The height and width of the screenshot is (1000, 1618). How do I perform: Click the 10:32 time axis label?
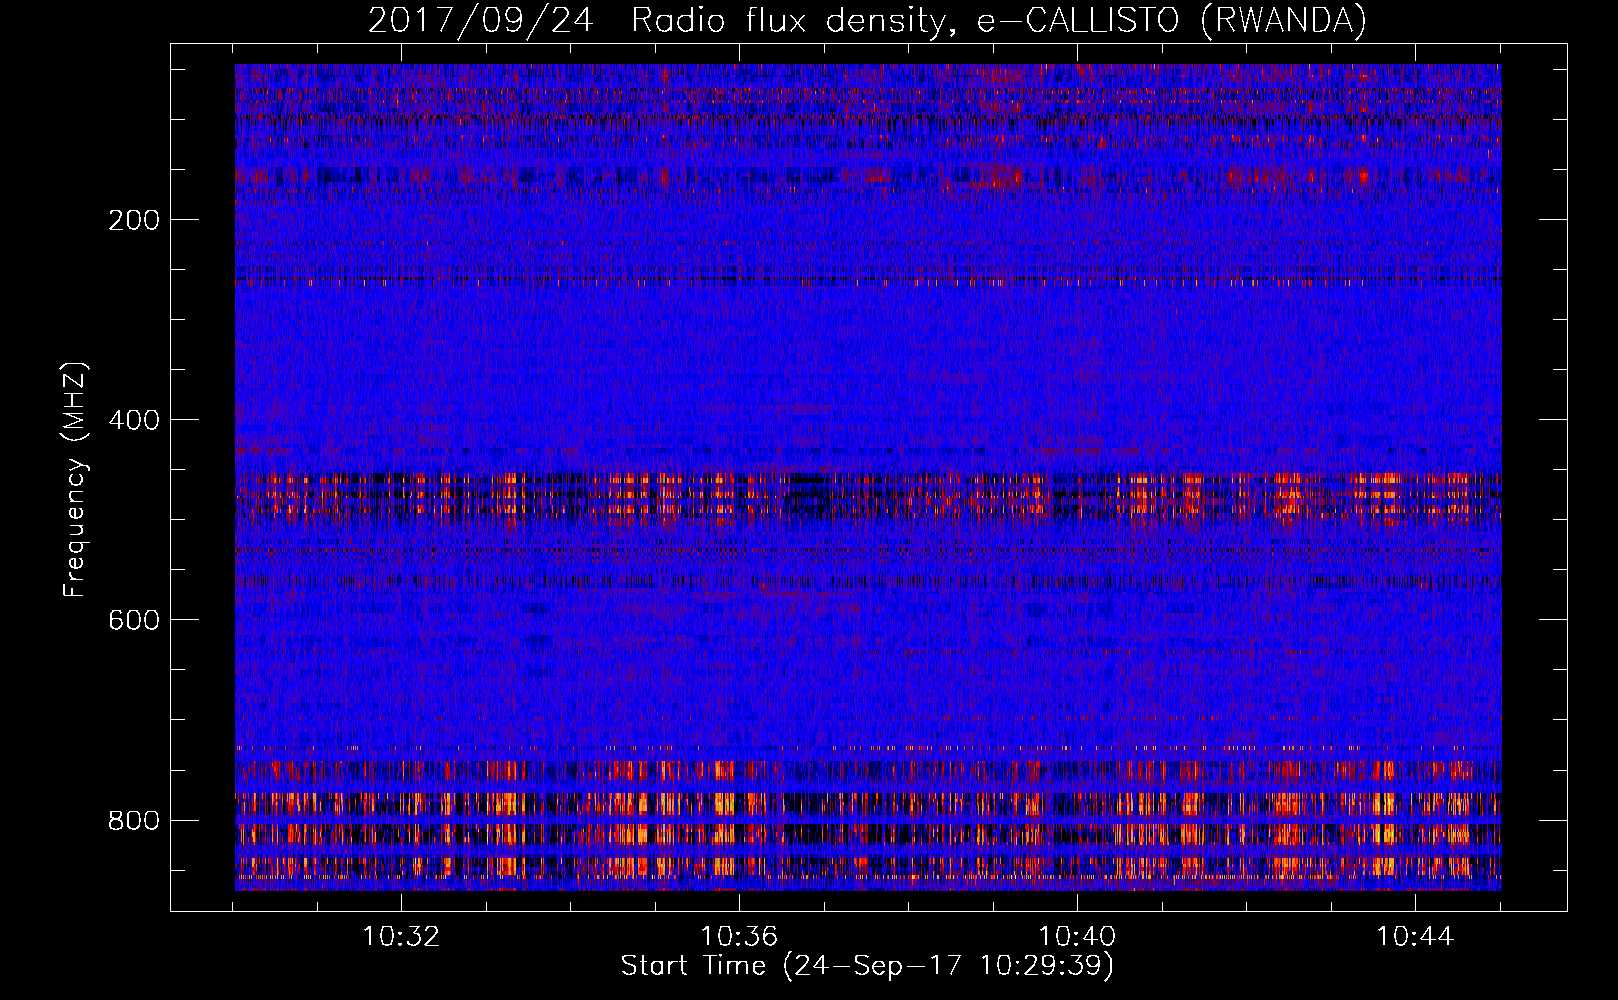coord(401,936)
